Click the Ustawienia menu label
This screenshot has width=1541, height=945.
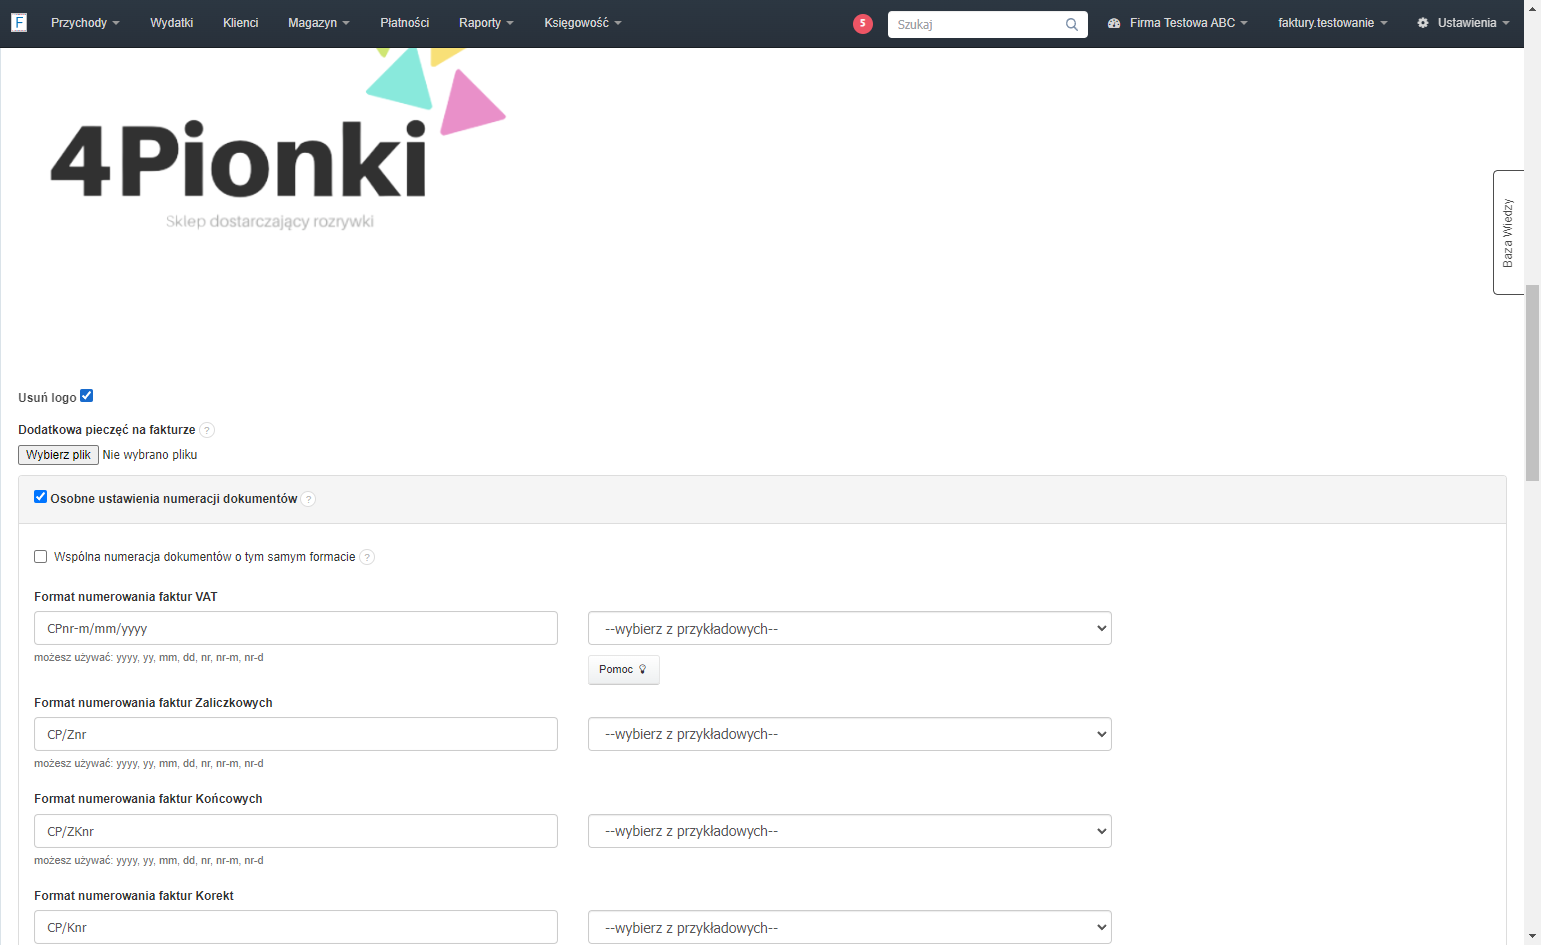click(1467, 23)
